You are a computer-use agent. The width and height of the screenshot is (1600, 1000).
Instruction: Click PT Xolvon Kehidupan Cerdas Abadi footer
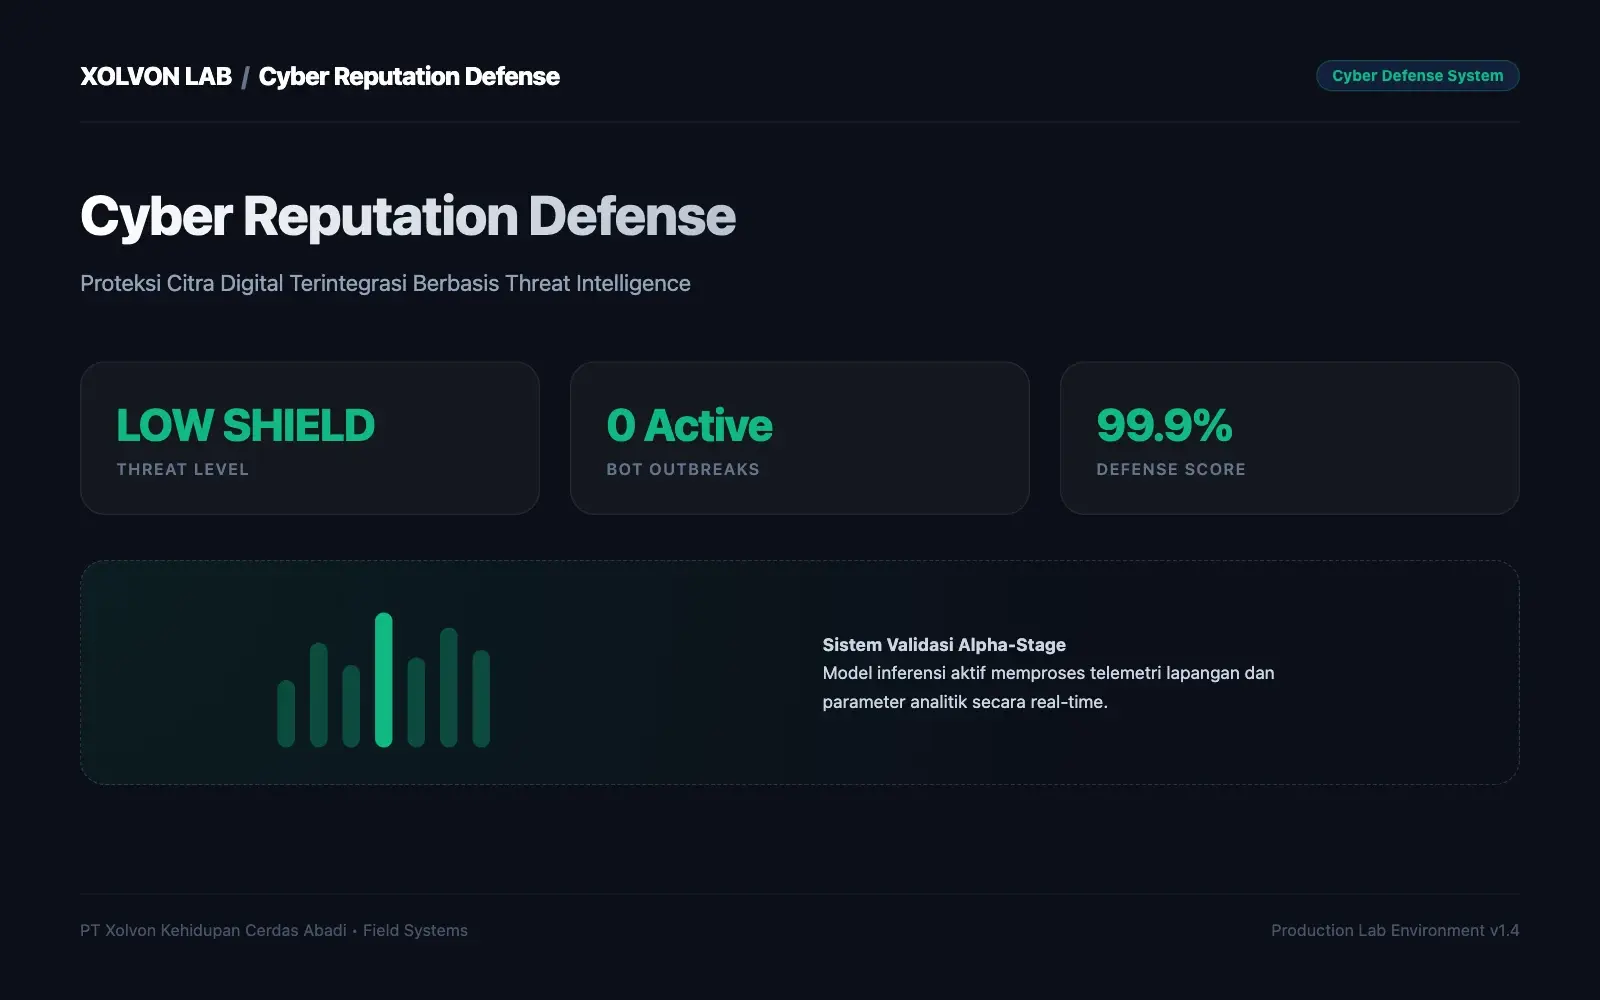click(274, 930)
